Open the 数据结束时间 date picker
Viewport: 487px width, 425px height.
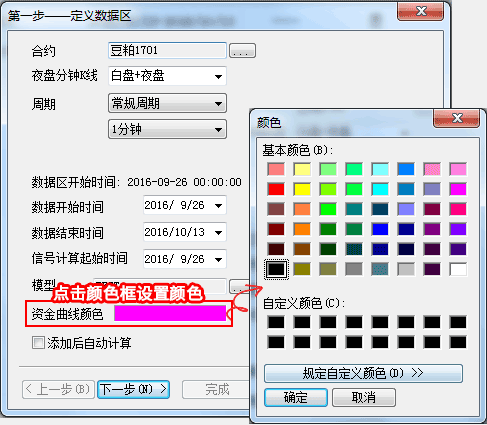[219, 232]
